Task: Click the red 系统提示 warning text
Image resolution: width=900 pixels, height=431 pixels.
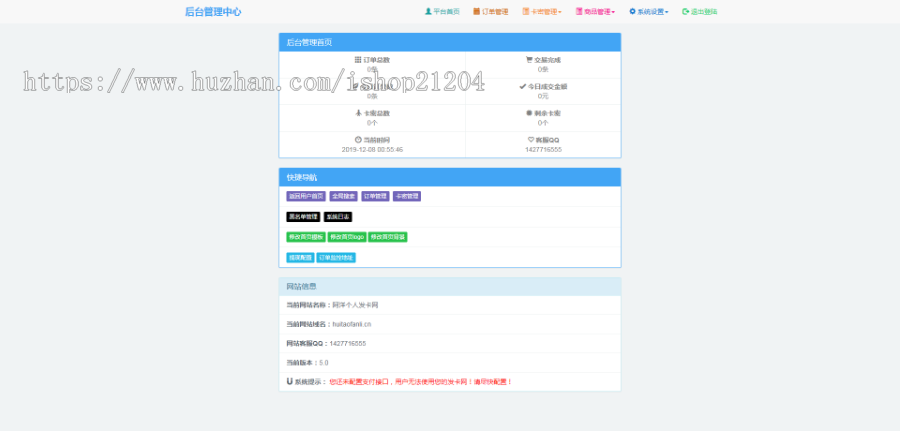Action: point(421,382)
